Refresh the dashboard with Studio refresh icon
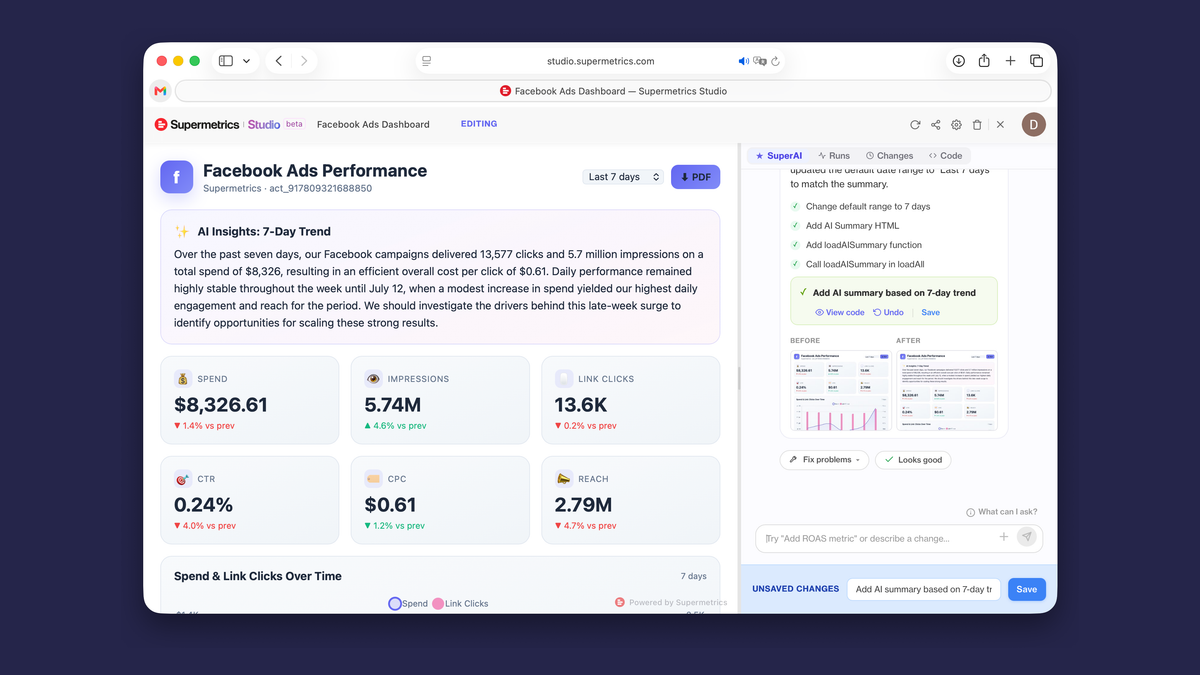Viewport: 1200px width, 675px height. point(915,125)
